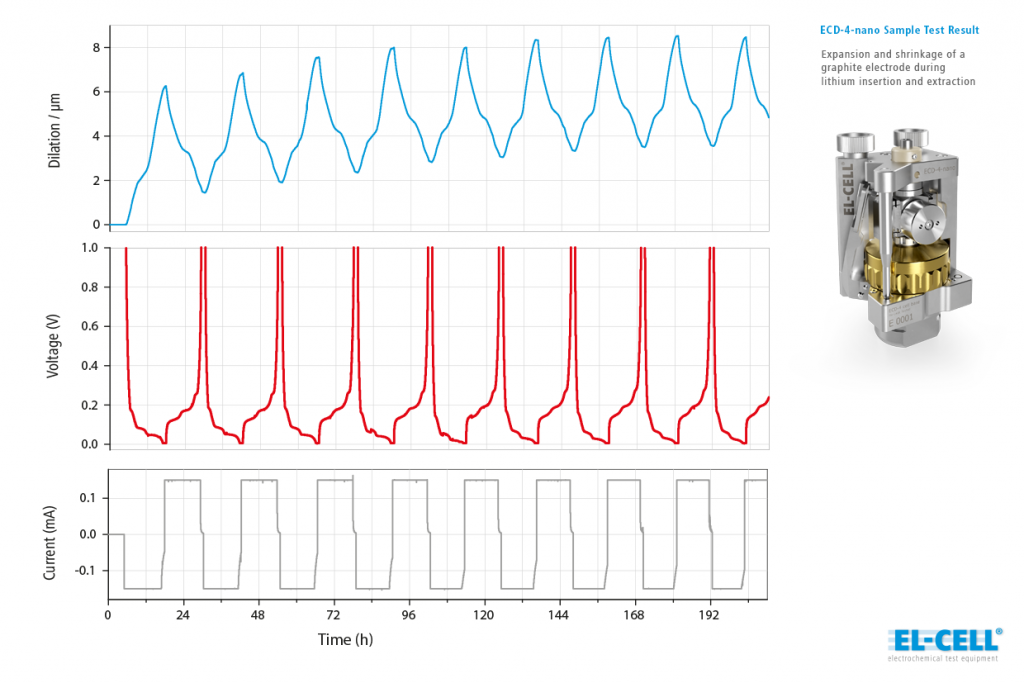Viewport: 1024px width, 683px height.
Task: Click the 'Current (mA)' axis label
Action: (55, 534)
